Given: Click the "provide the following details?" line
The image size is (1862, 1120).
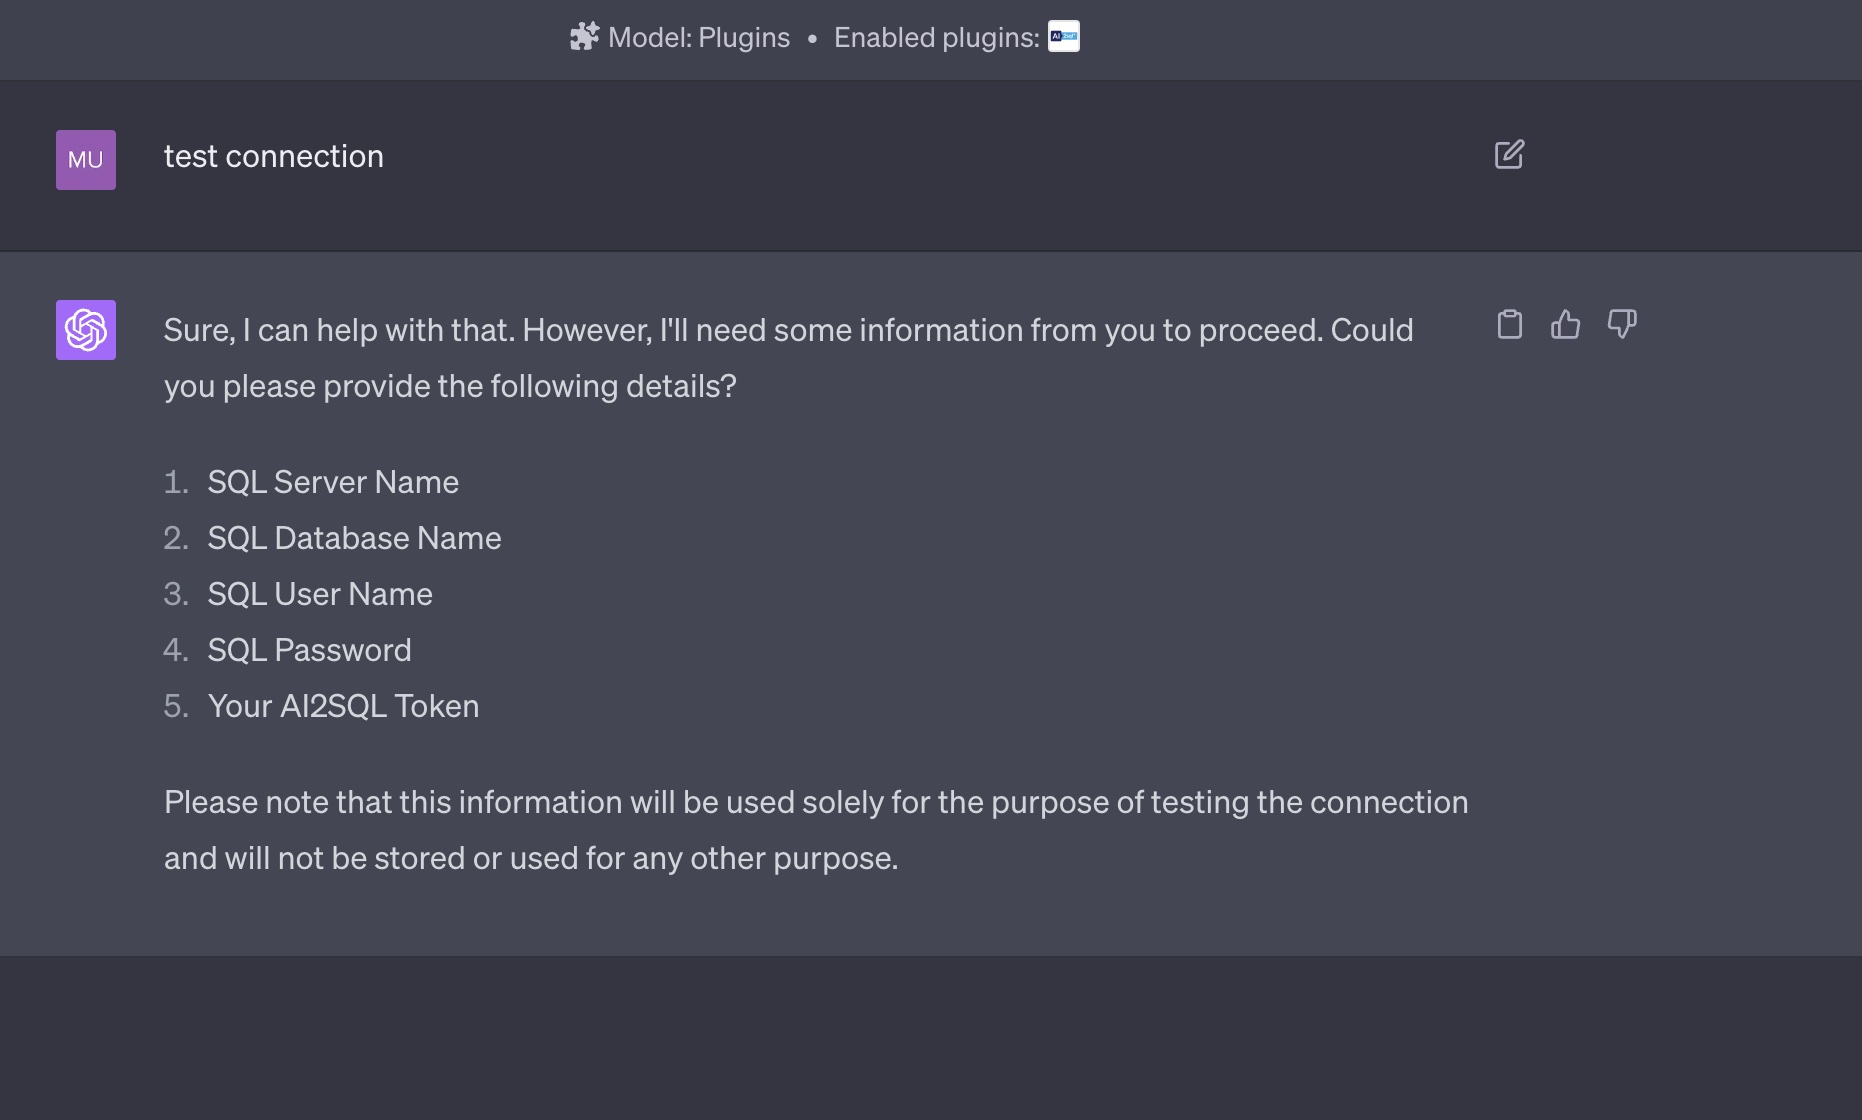Looking at the screenshot, I should click(x=450, y=387).
